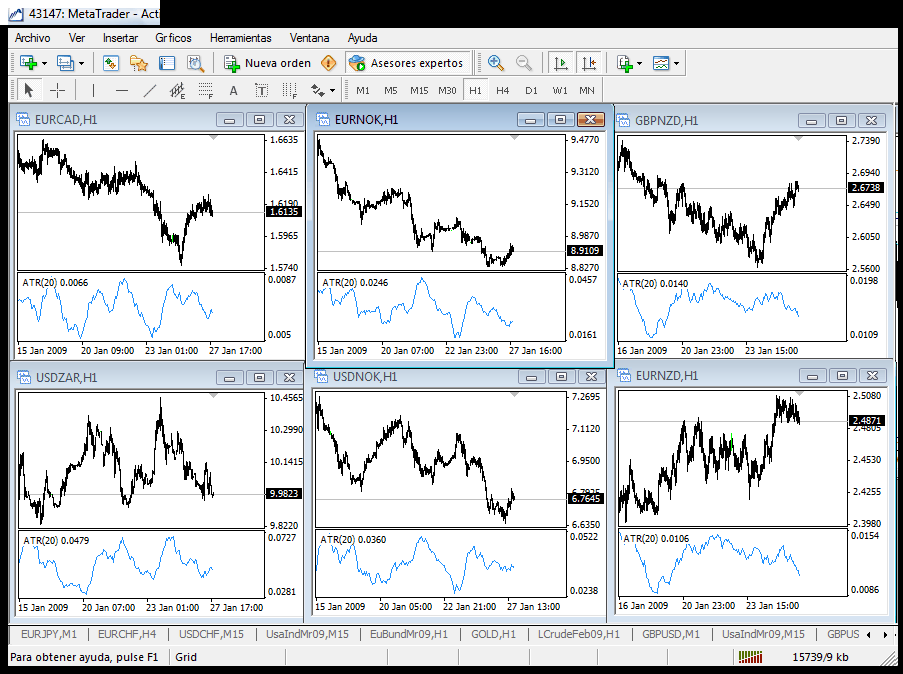Open the Gráficos menu
This screenshot has height=674, width=903.
click(x=173, y=38)
